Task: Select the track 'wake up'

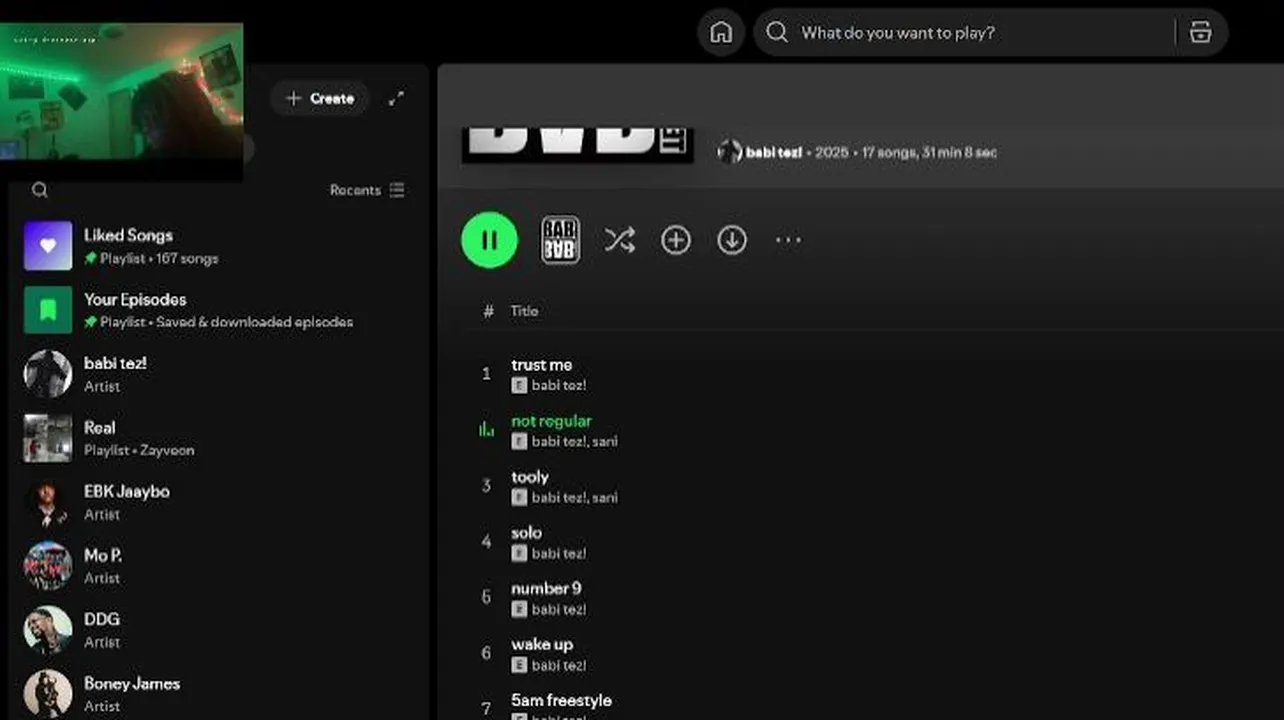Action: (542, 645)
